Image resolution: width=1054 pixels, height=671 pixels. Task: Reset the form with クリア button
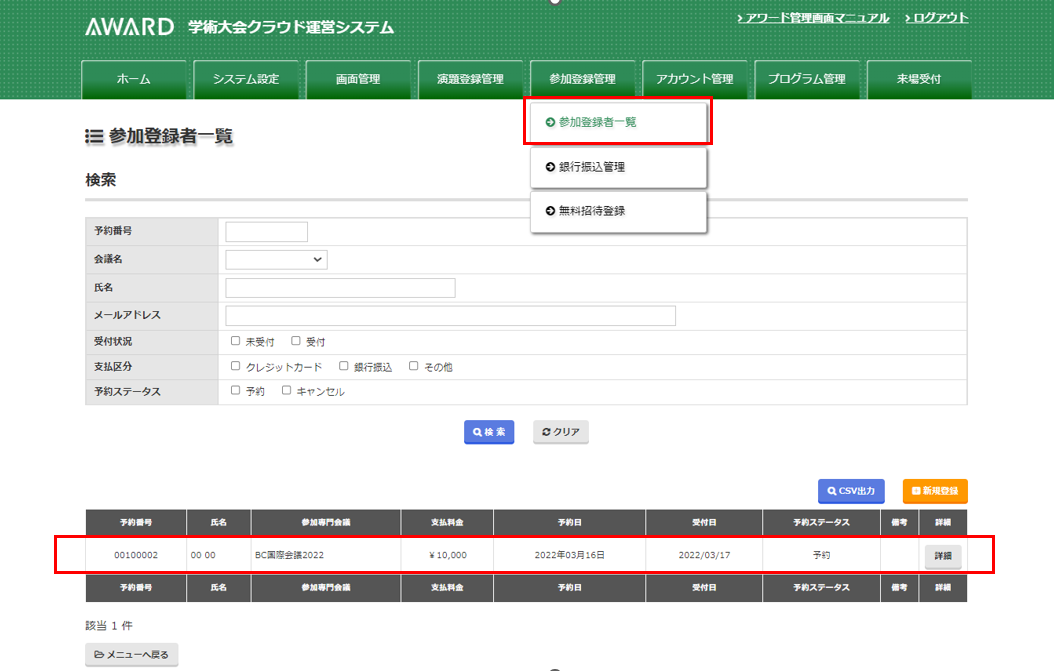click(560, 432)
